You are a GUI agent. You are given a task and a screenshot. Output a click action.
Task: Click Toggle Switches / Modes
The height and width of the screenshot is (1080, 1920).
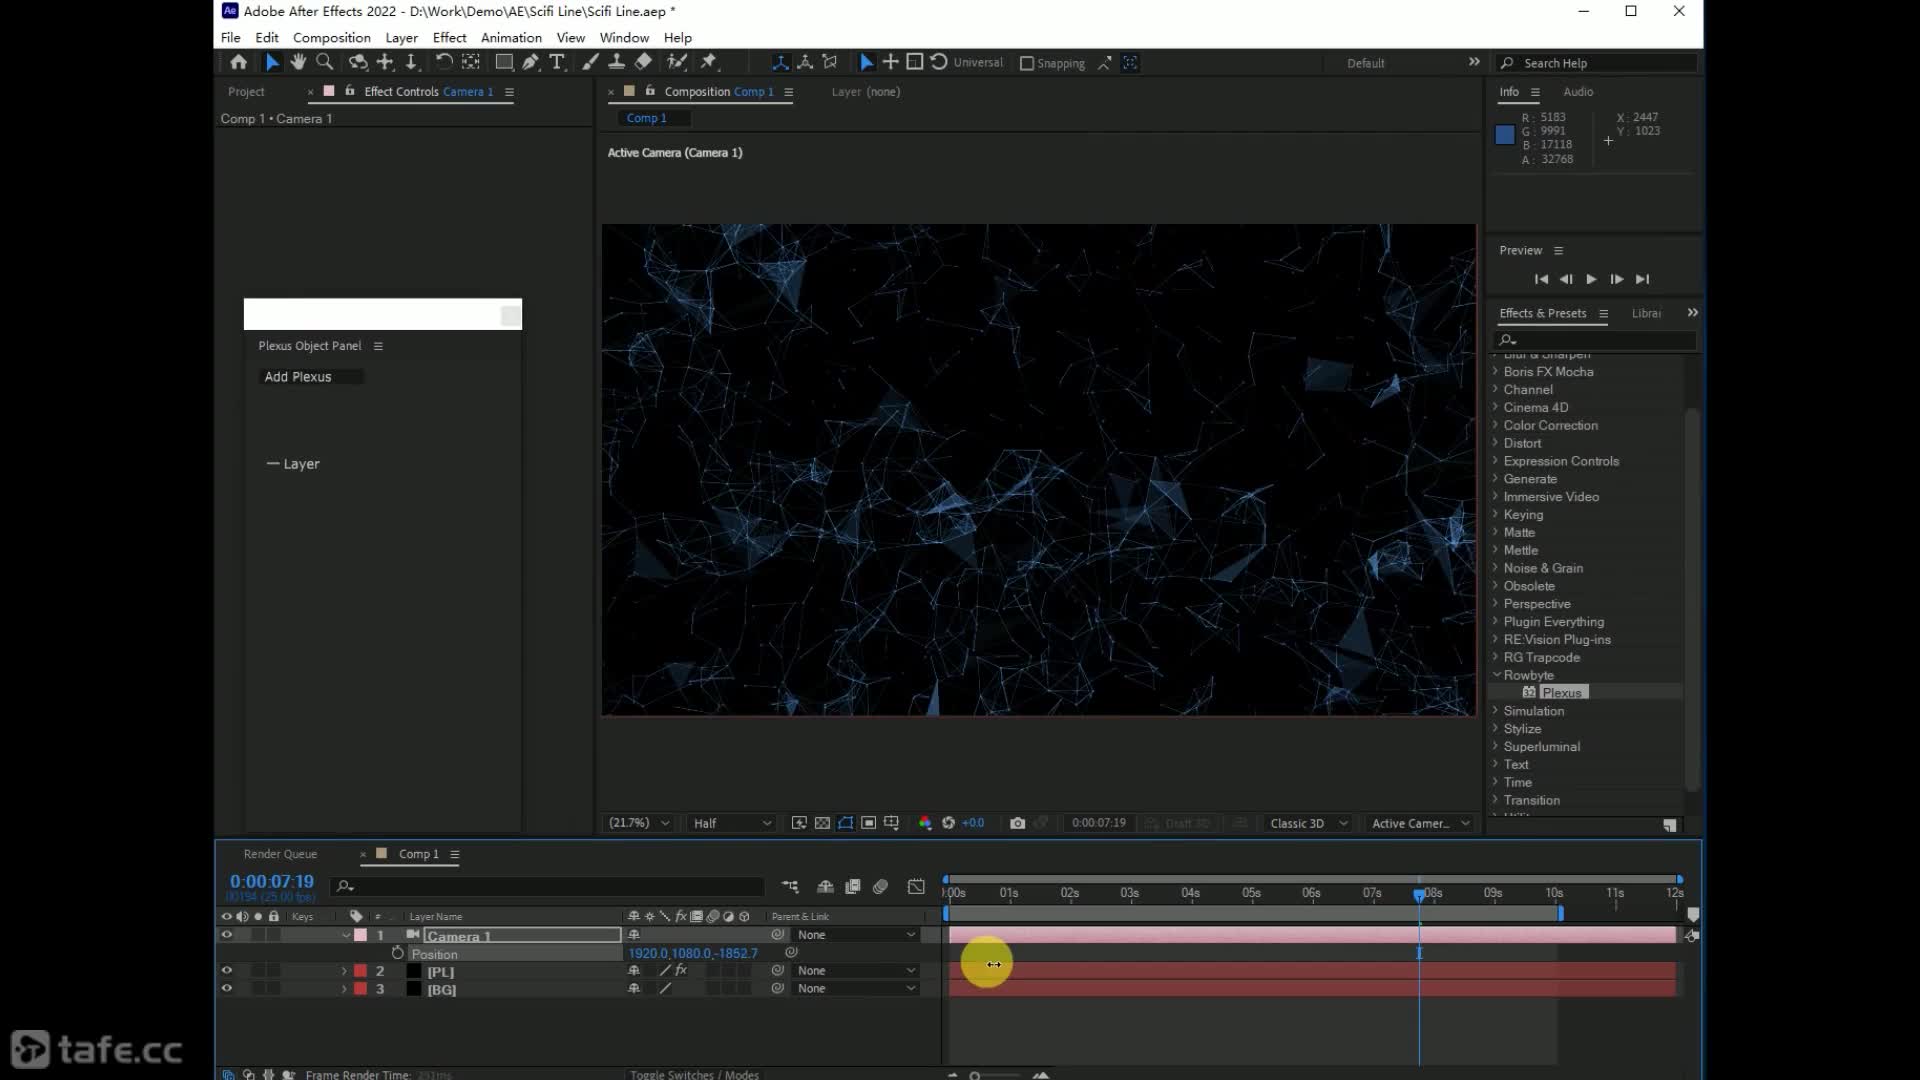[x=694, y=1074]
